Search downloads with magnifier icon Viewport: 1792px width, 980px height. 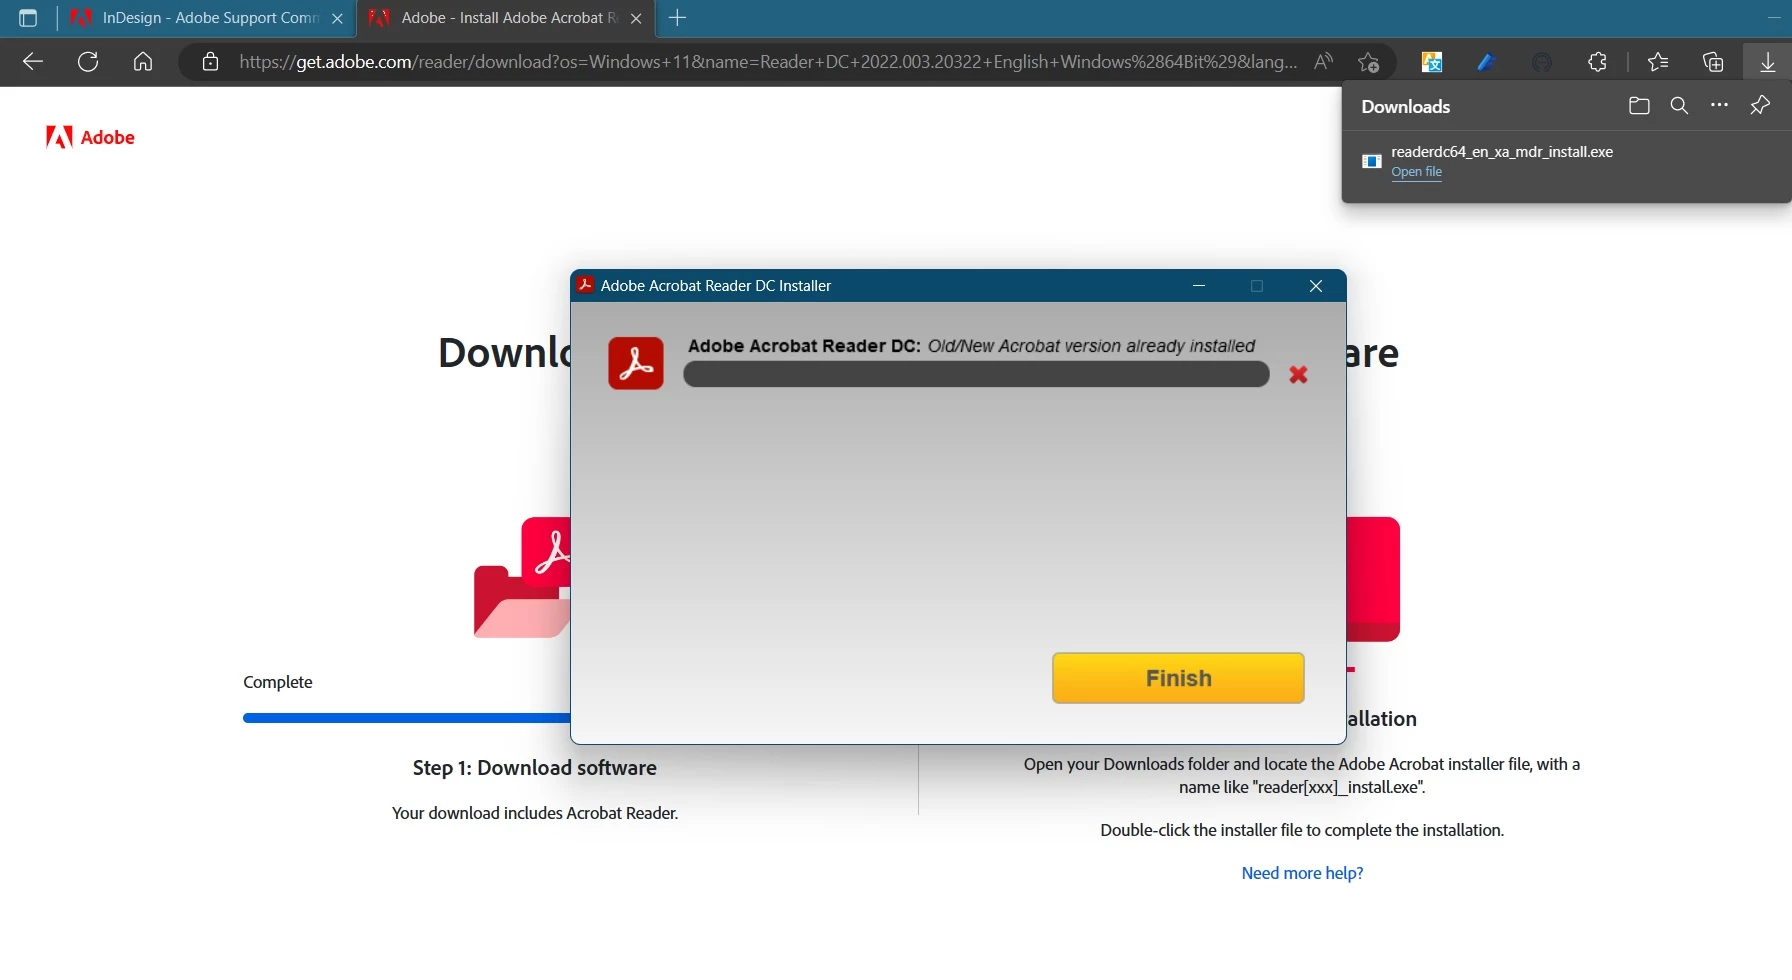pyautogui.click(x=1679, y=106)
